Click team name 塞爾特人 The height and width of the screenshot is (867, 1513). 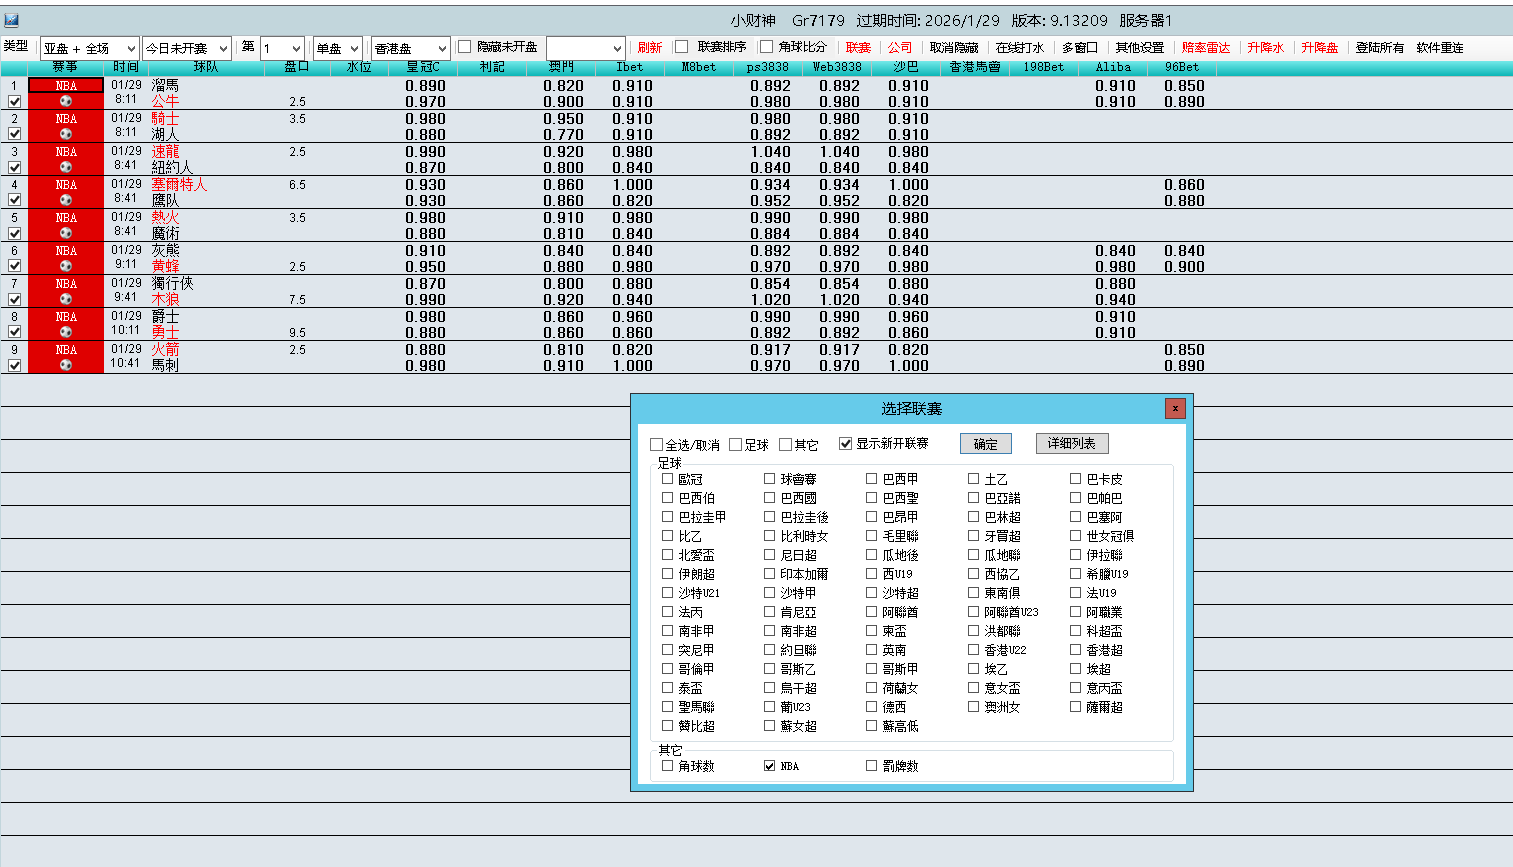(179, 184)
